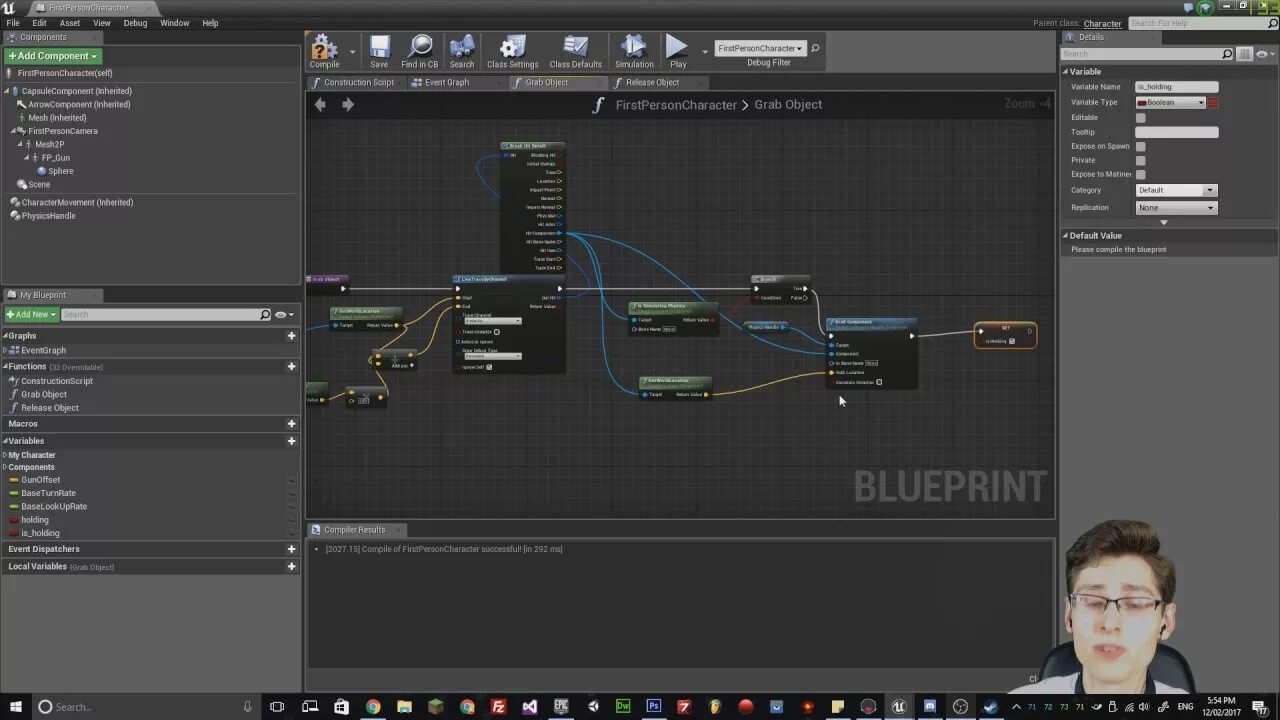This screenshot has width=1280, height=720.
Task: Go back using graph navigation left arrow
Action: 320,104
